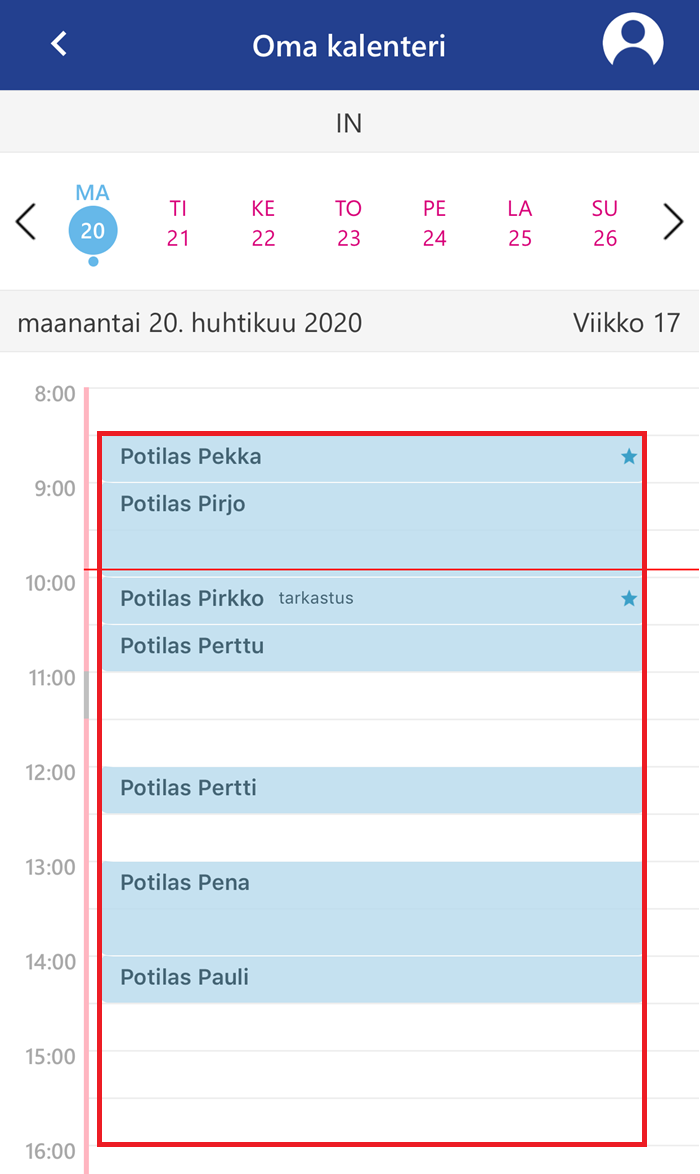Open the Potilas Pertti appointment at 12:00
This screenshot has height=1174, width=700.
point(372,790)
